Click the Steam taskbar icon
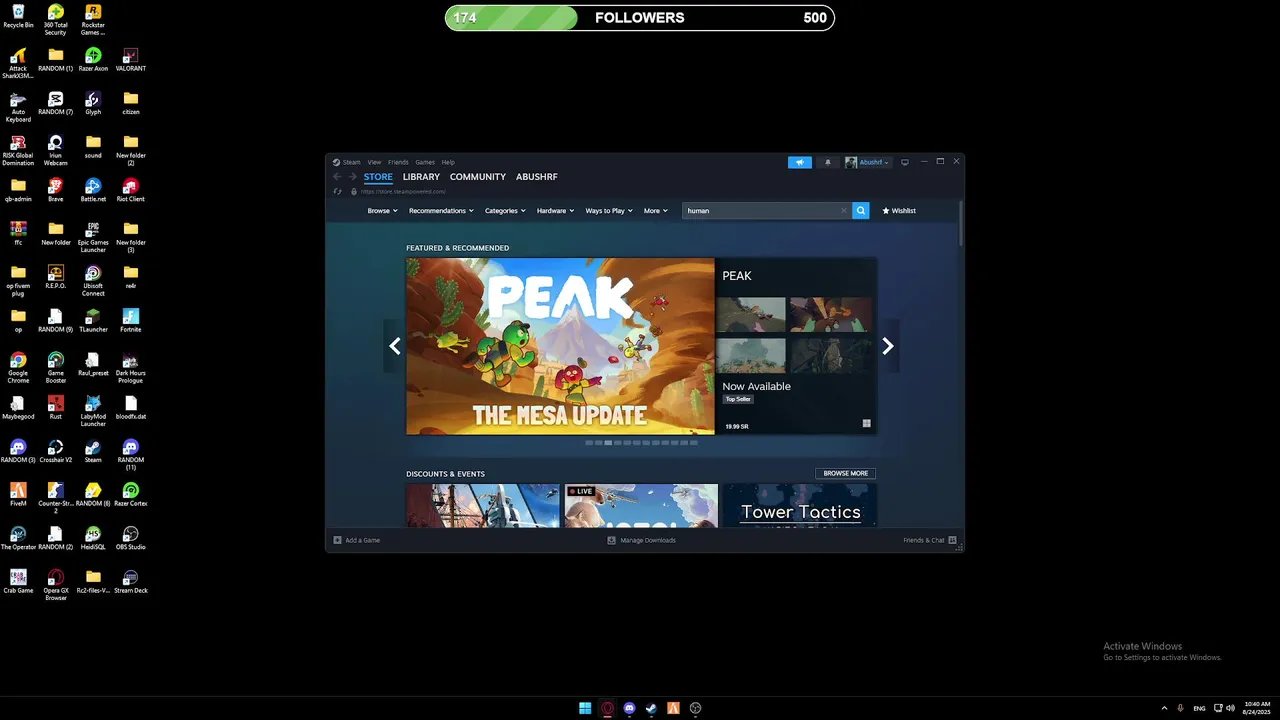Viewport: 1280px width, 720px height. (x=651, y=708)
